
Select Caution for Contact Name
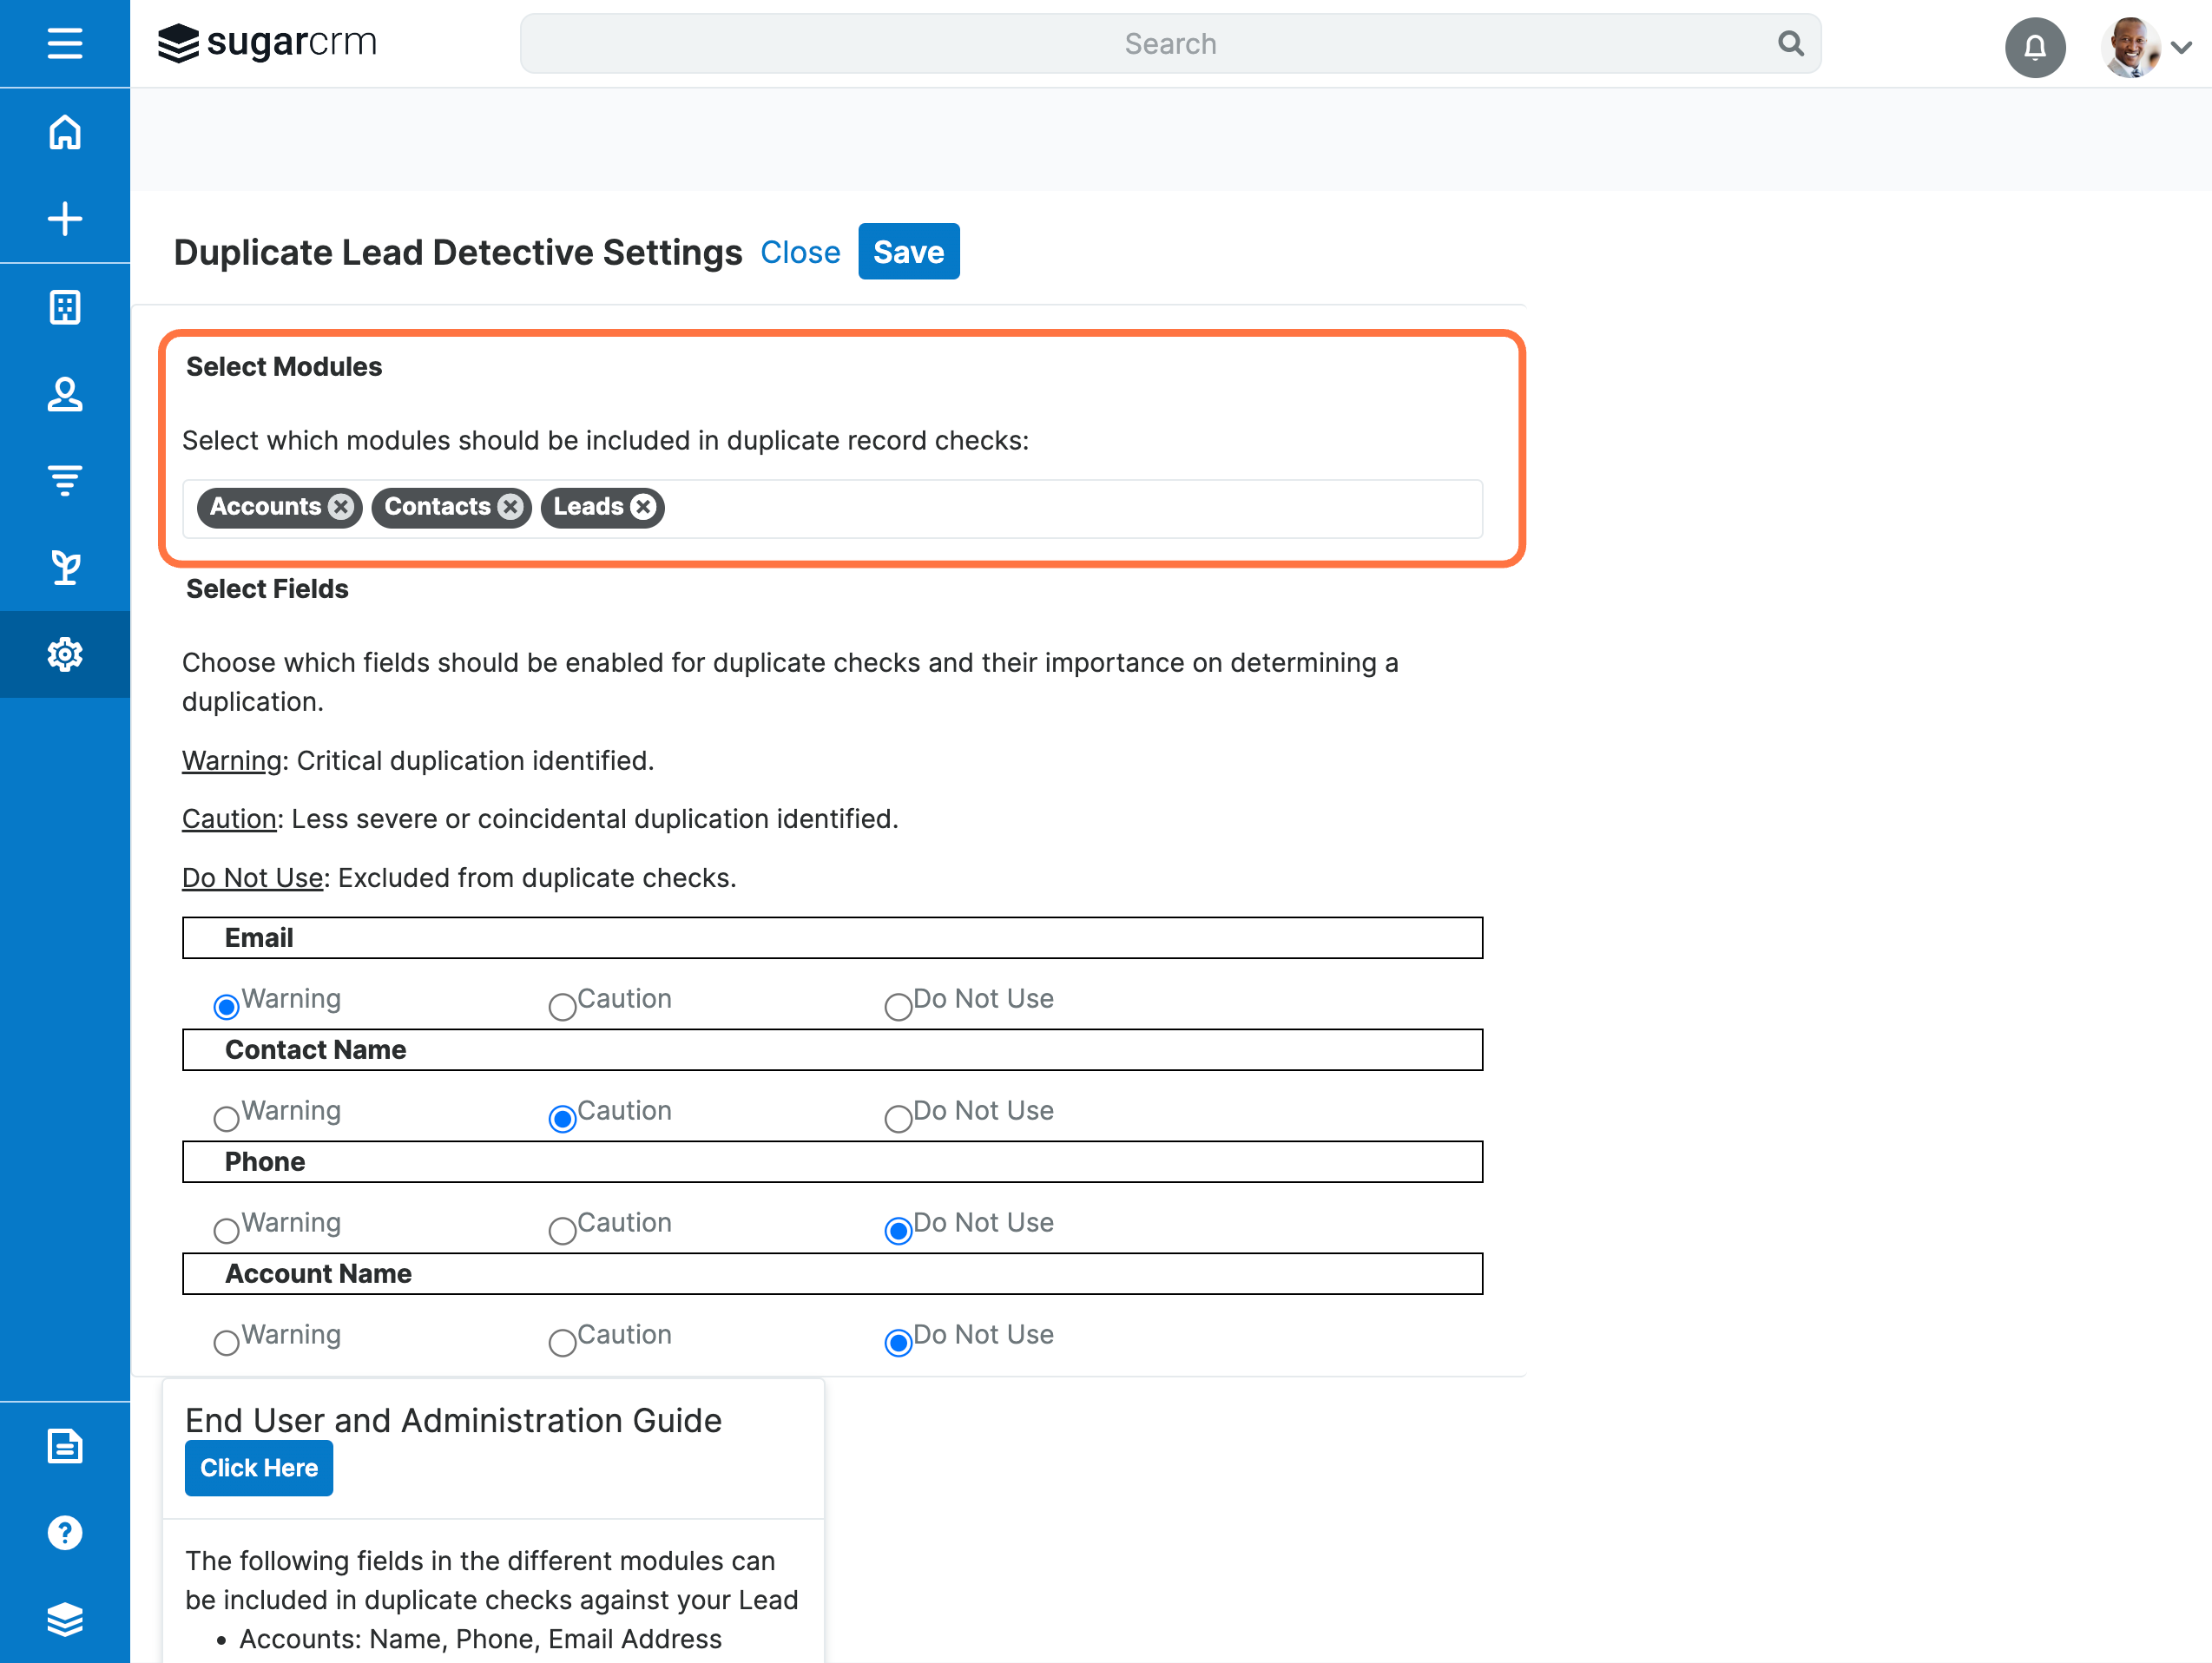(563, 1118)
